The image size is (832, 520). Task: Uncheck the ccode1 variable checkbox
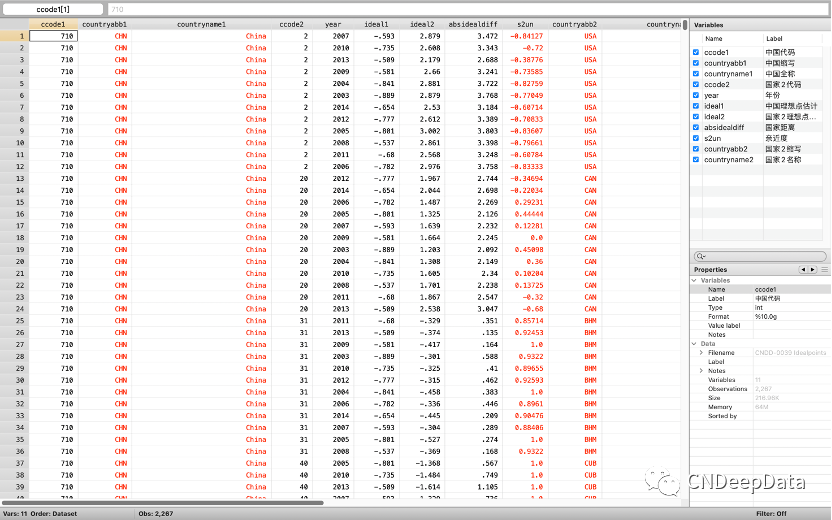click(x=696, y=52)
